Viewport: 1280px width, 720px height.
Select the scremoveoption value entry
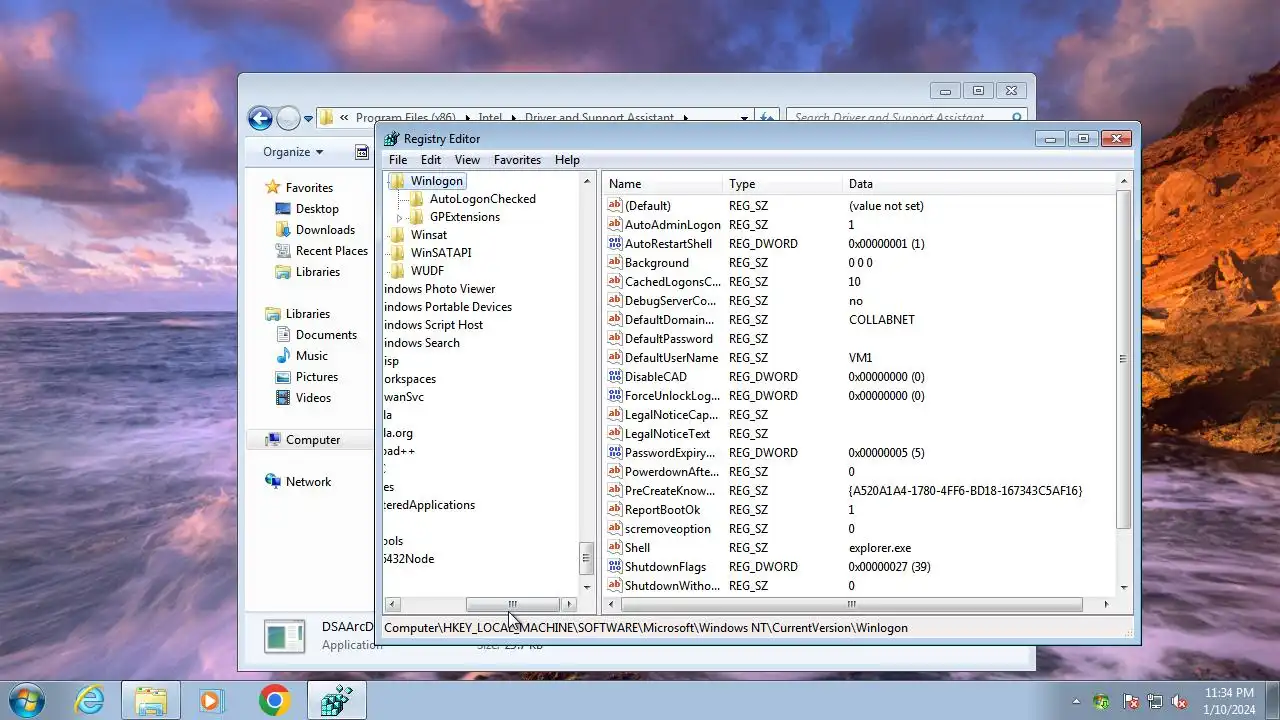click(668, 529)
